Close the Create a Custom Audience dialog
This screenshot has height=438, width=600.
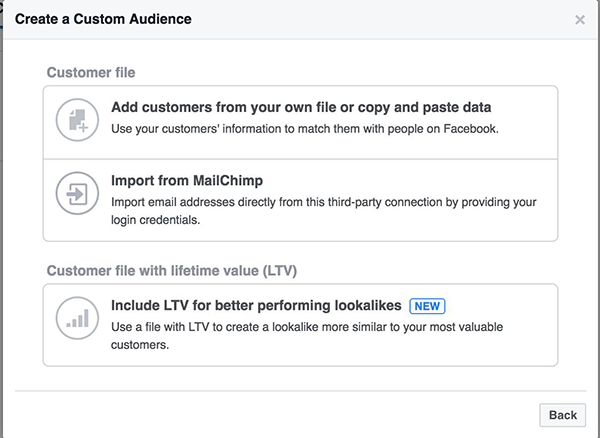pos(580,20)
